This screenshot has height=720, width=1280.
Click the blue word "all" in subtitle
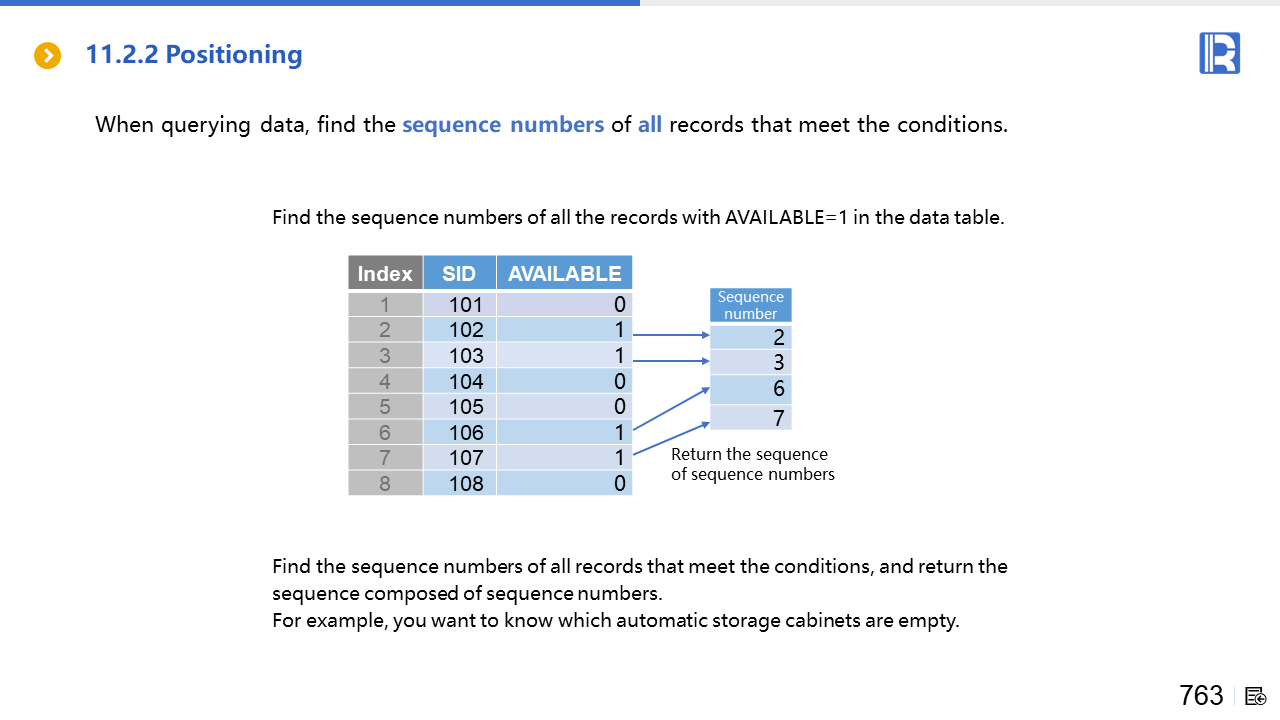[x=650, y=125]
